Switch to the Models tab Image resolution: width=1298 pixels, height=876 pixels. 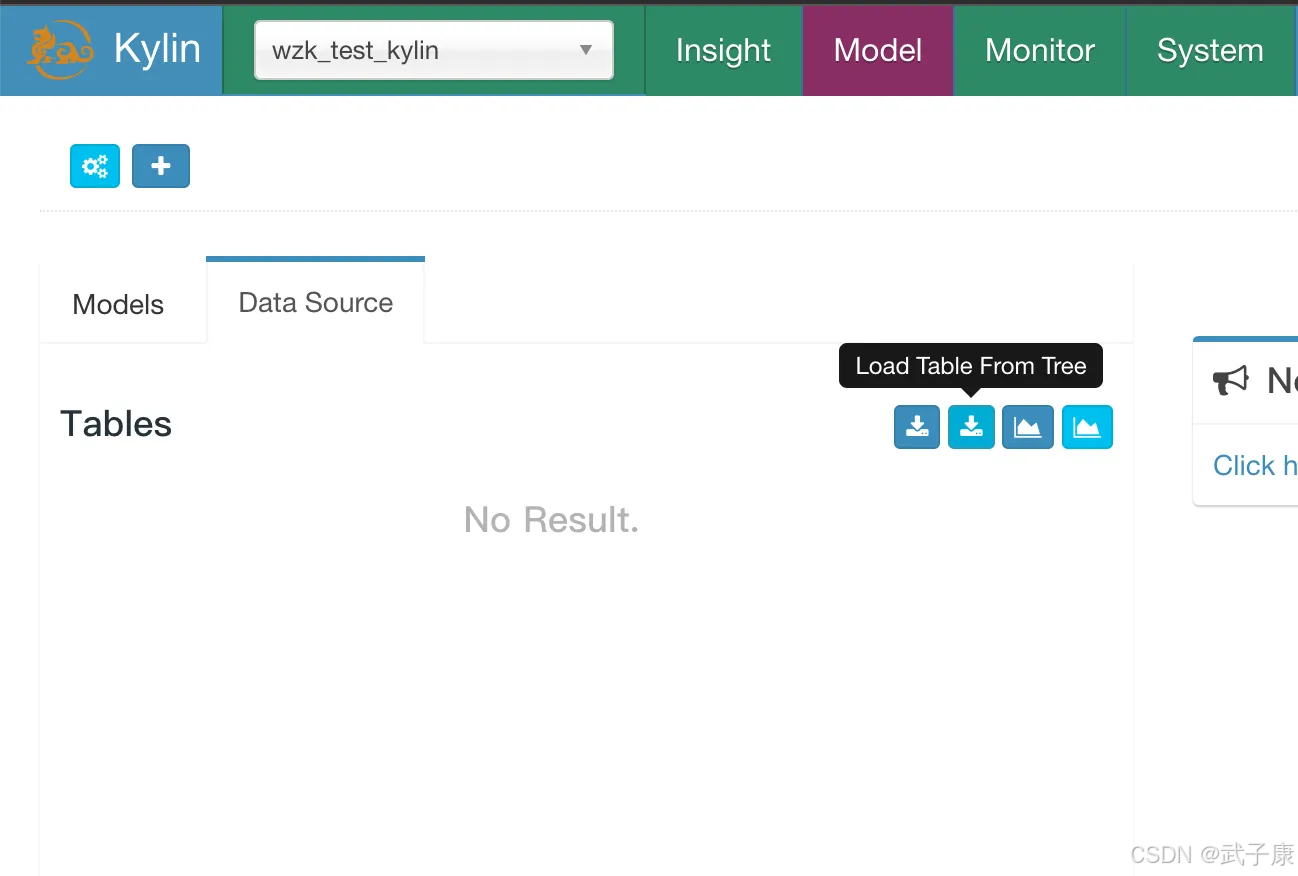pyautogui.click(x=118, y=304)
